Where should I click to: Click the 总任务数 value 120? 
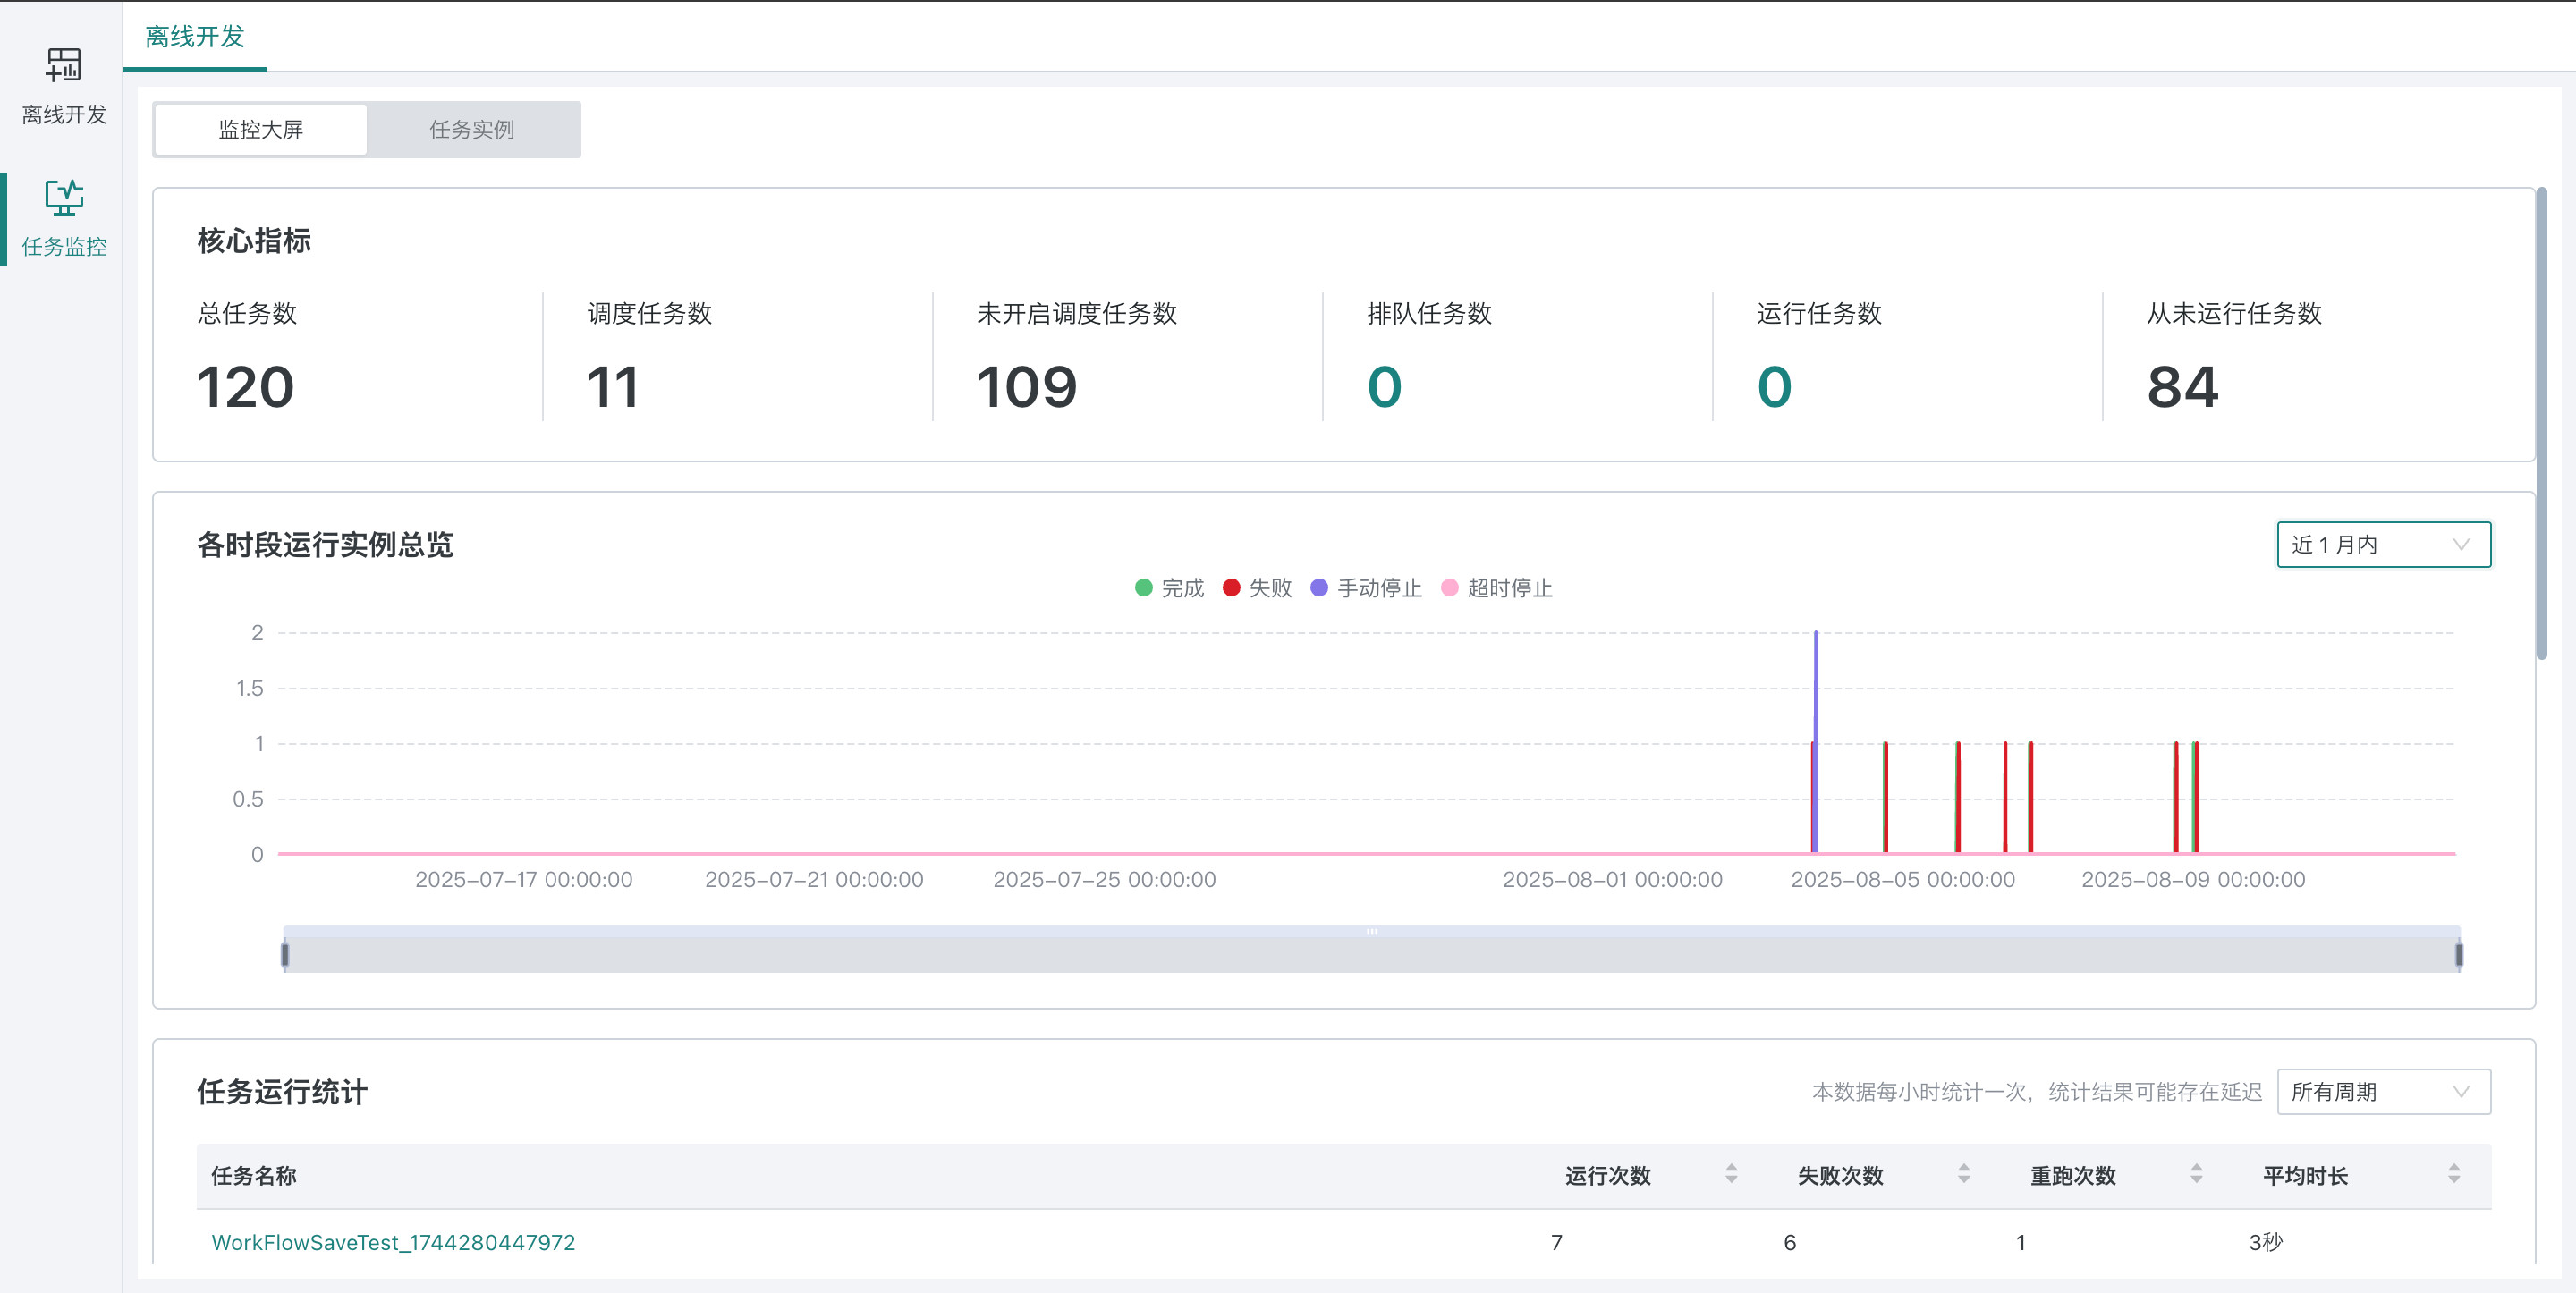coord(245,387)
